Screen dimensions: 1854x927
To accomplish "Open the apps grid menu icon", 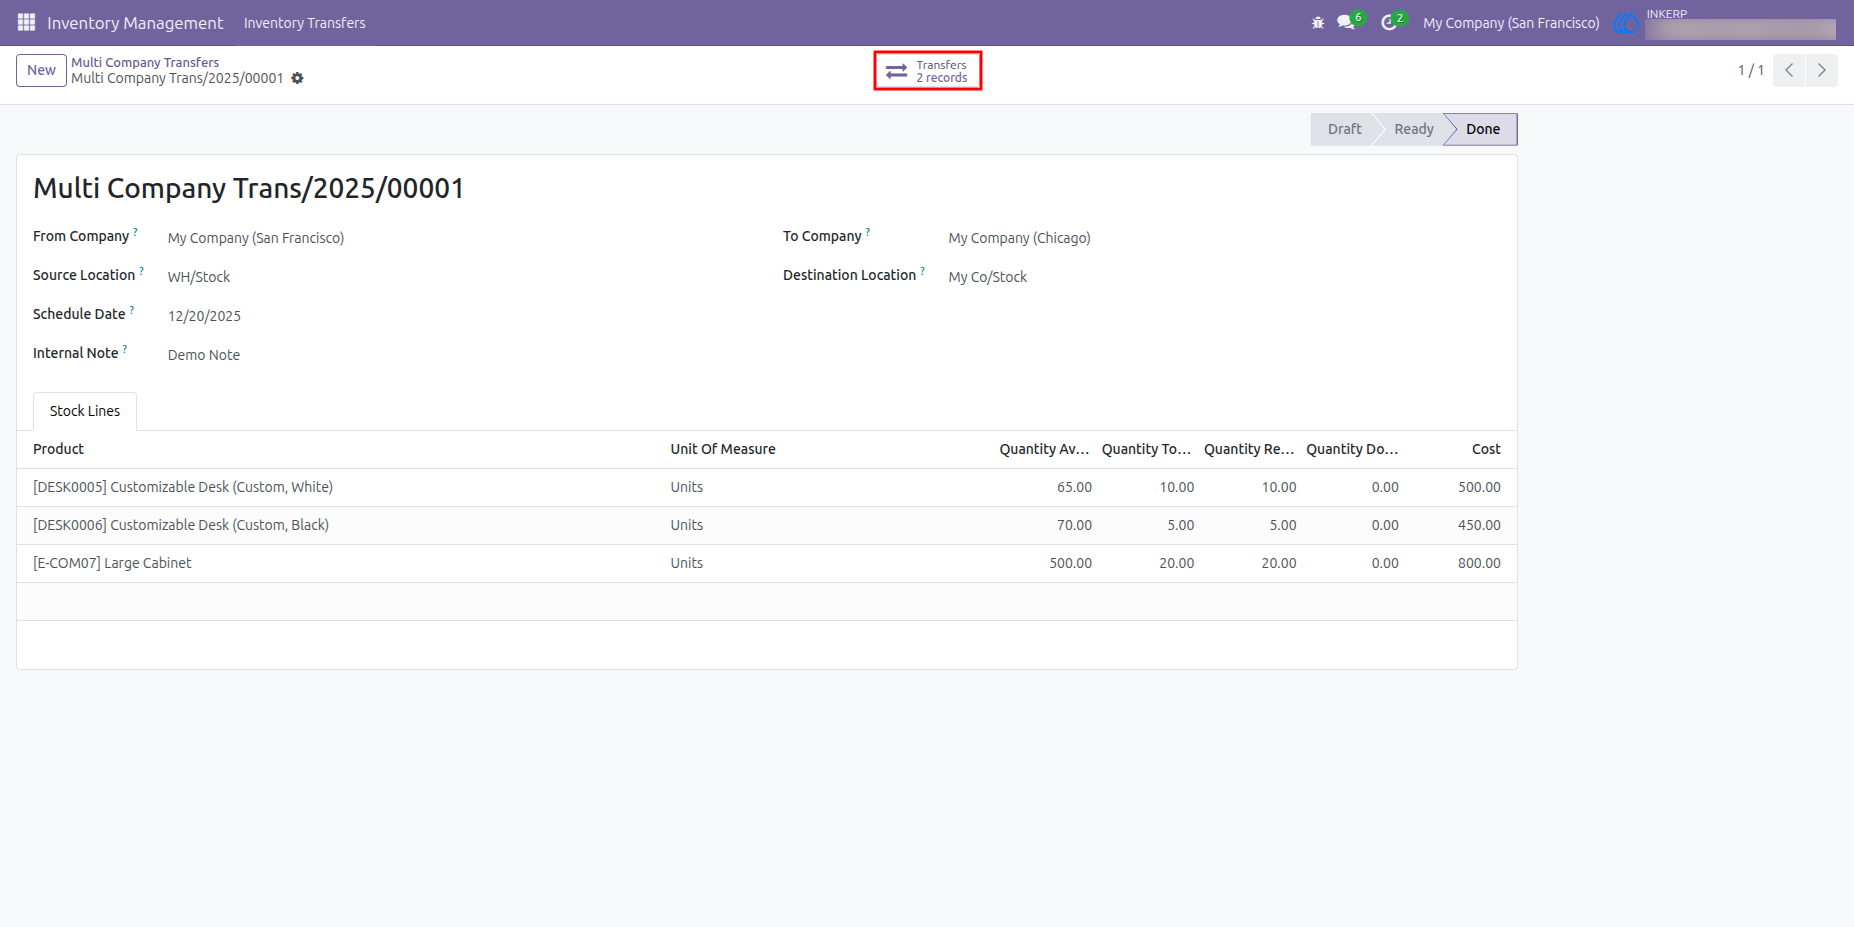I will (x=26, y=22).
